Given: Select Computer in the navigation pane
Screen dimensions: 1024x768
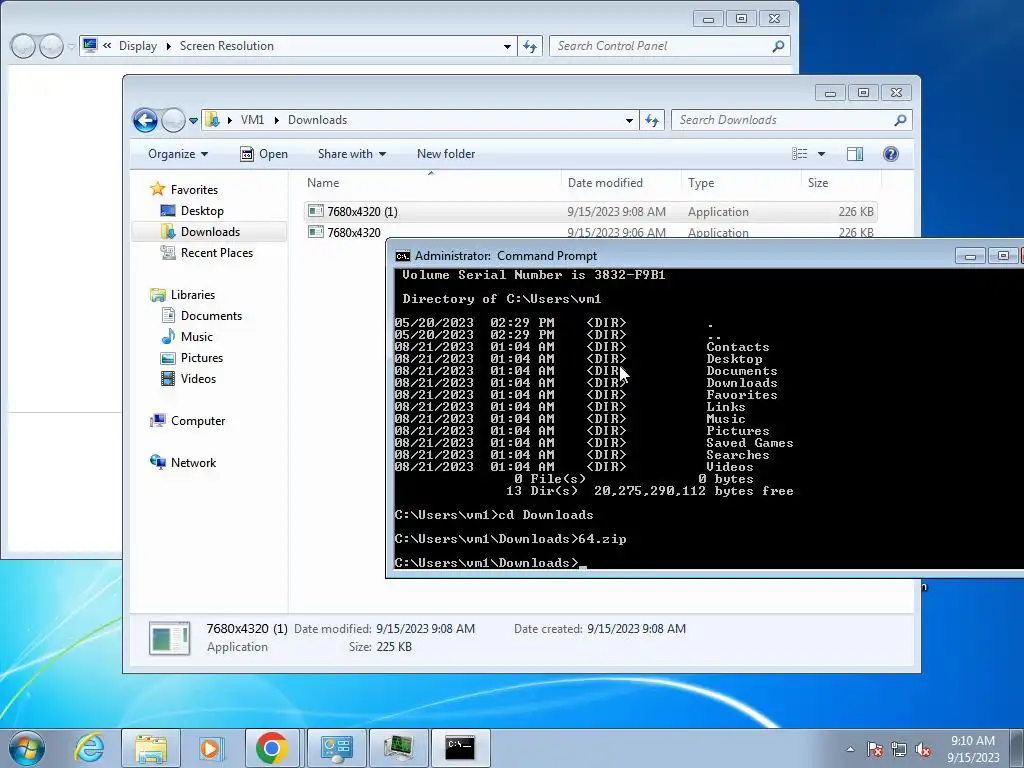Looking at the screenshot, I should coord(187,421).
